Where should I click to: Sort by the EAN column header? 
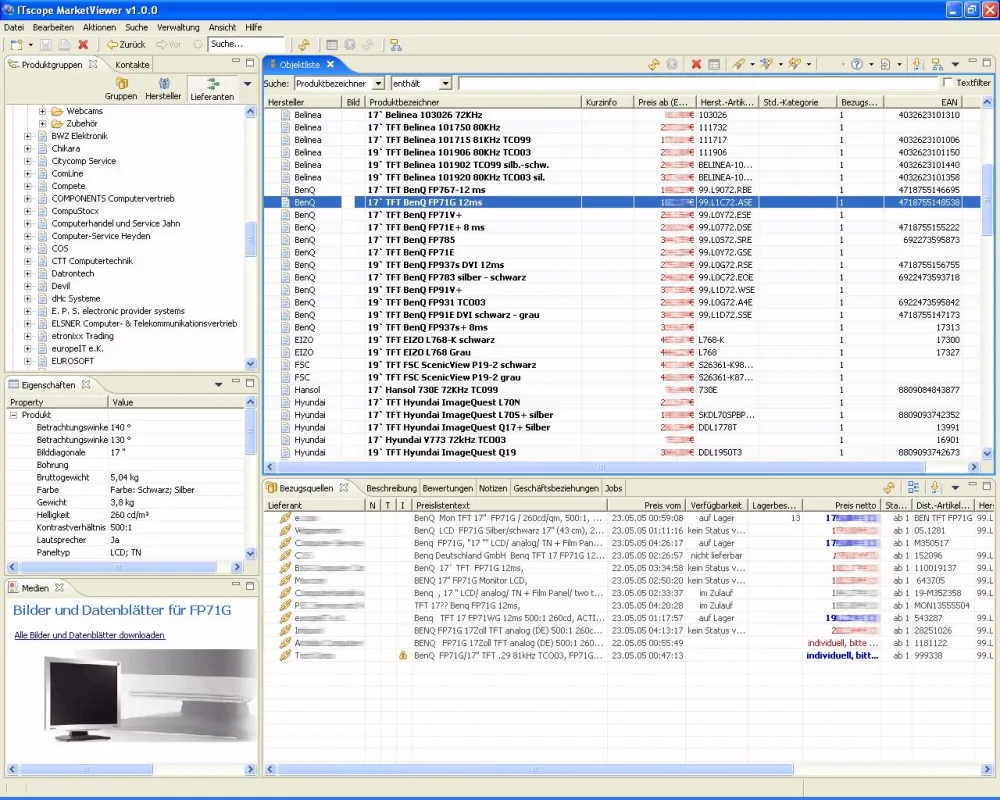point(923,102)
